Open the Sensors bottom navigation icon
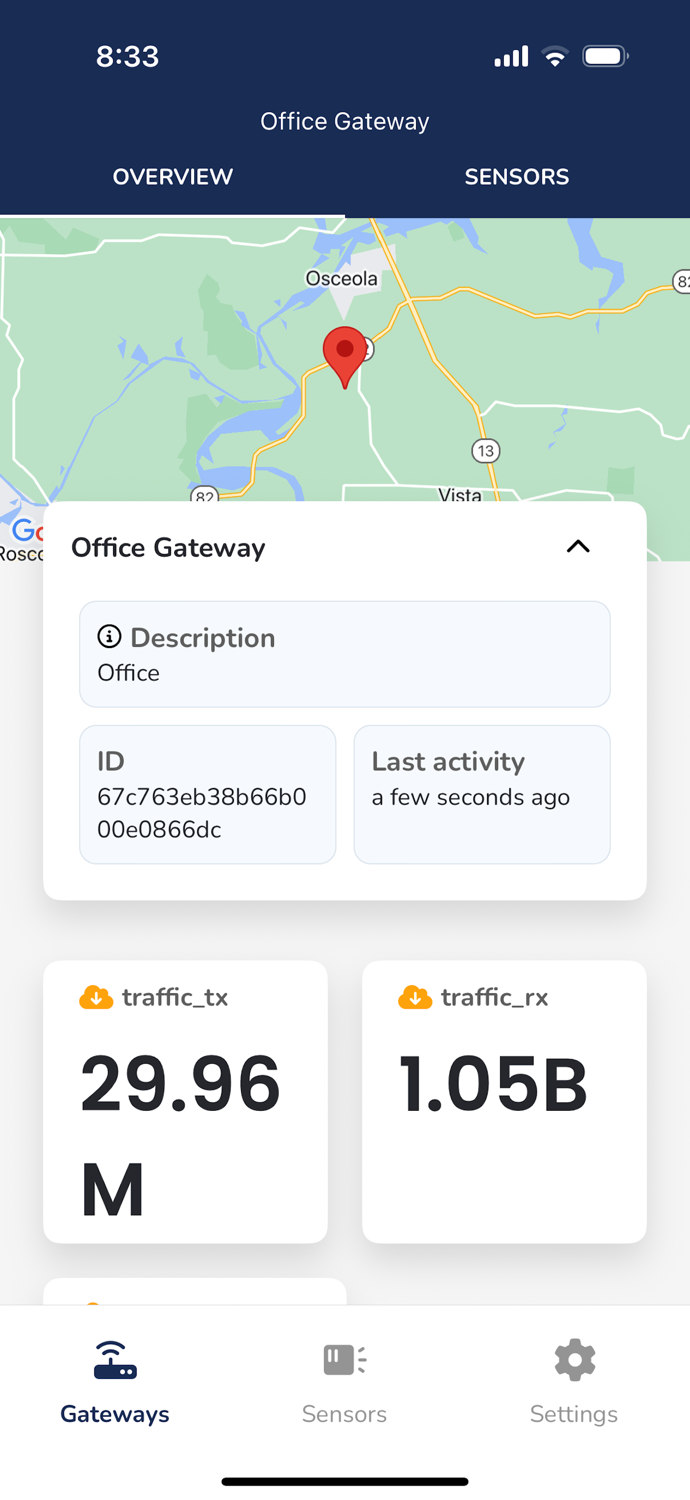690x1500 pixels. 345,1360
